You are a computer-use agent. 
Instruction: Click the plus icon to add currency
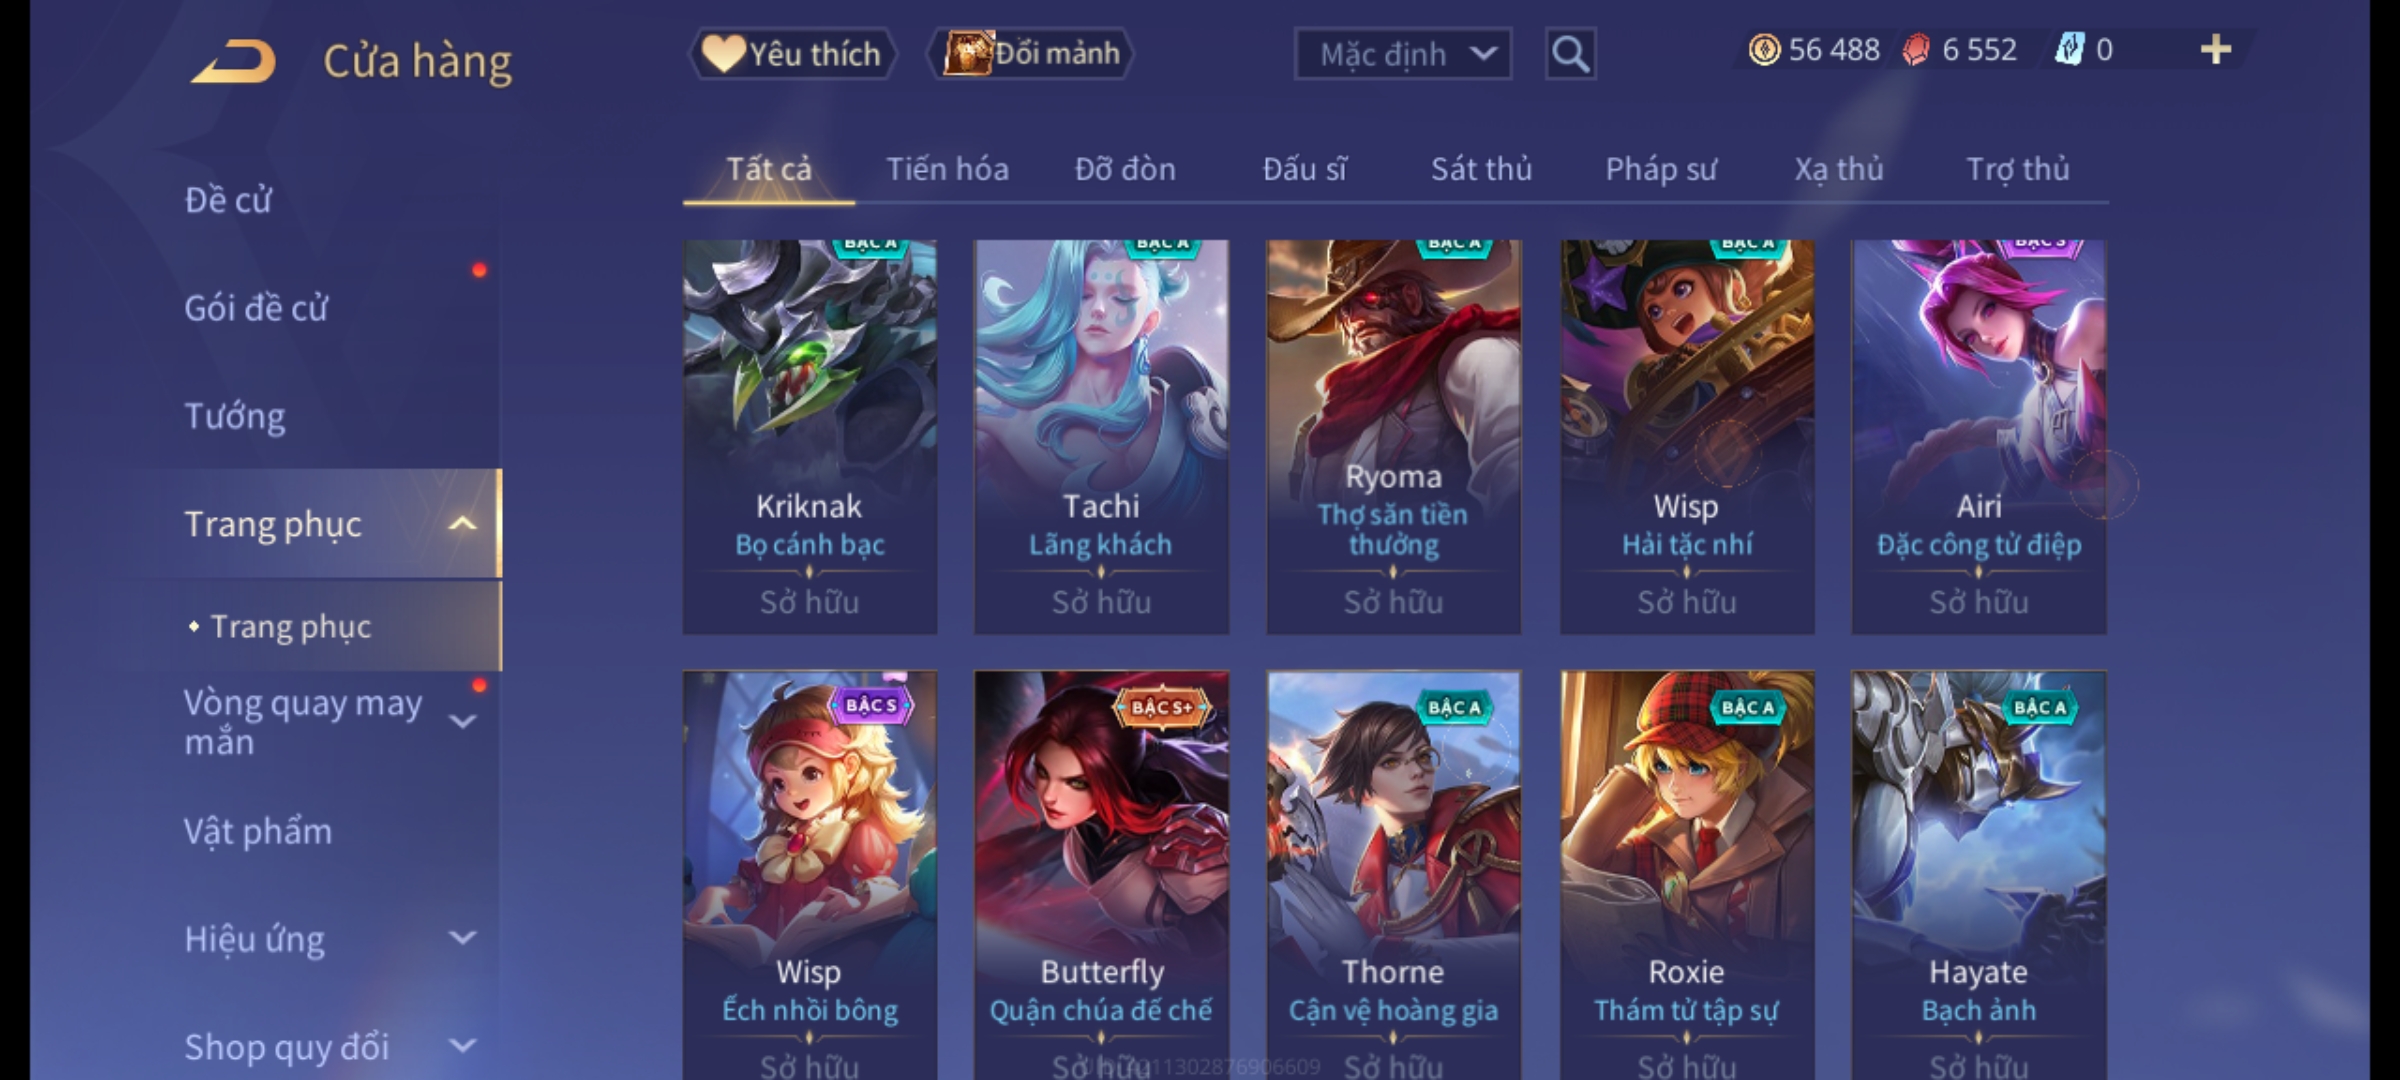2216,49
